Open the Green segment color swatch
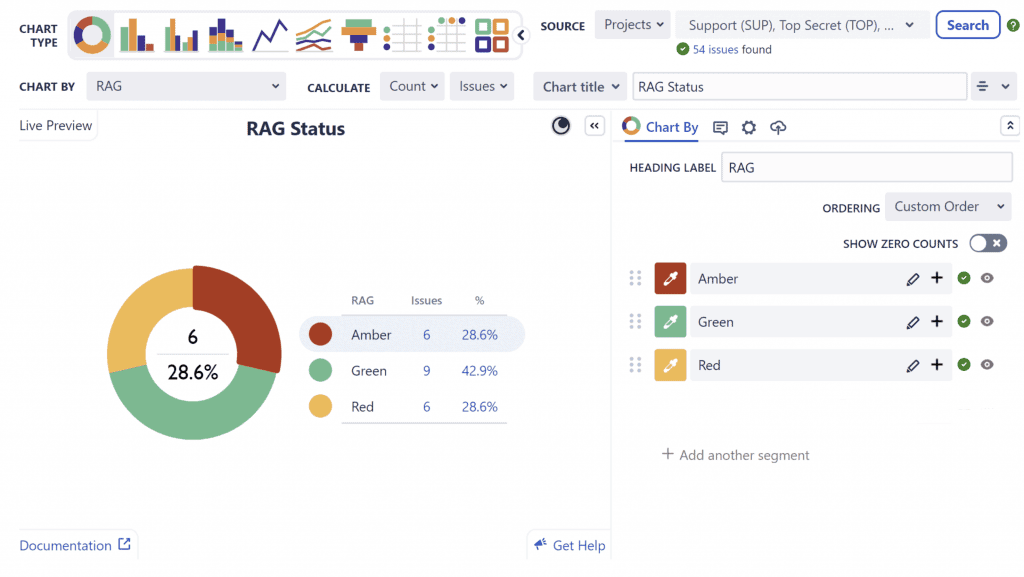 (x=670, y=322)
